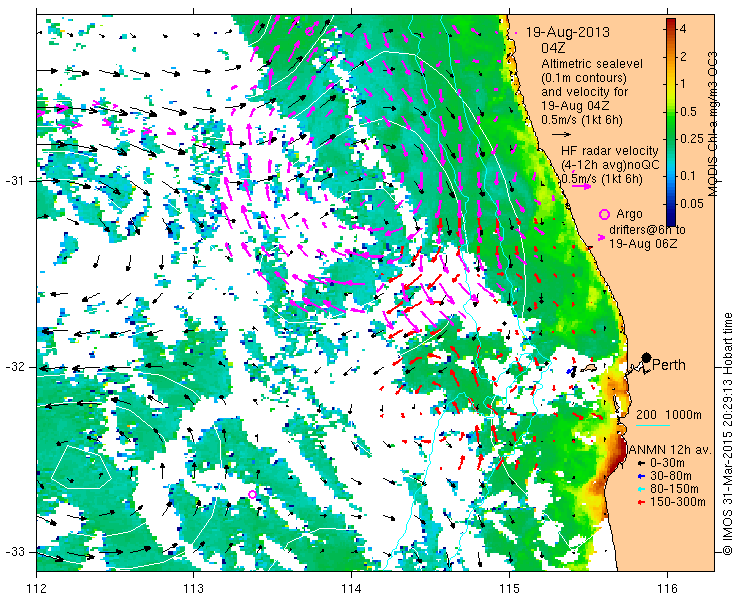
Task: Click the 19-Aug-2013 date text
Action: pos(568,33)
